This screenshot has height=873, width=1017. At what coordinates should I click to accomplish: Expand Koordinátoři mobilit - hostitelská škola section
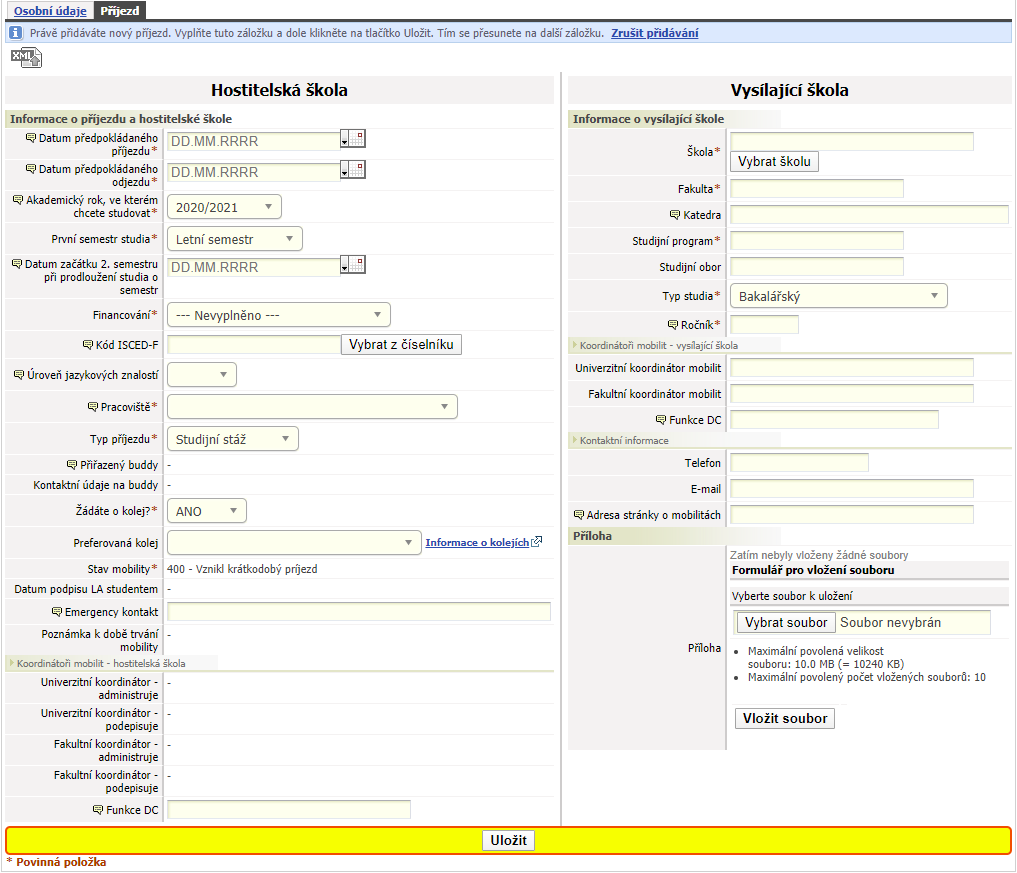click(97, 663)
